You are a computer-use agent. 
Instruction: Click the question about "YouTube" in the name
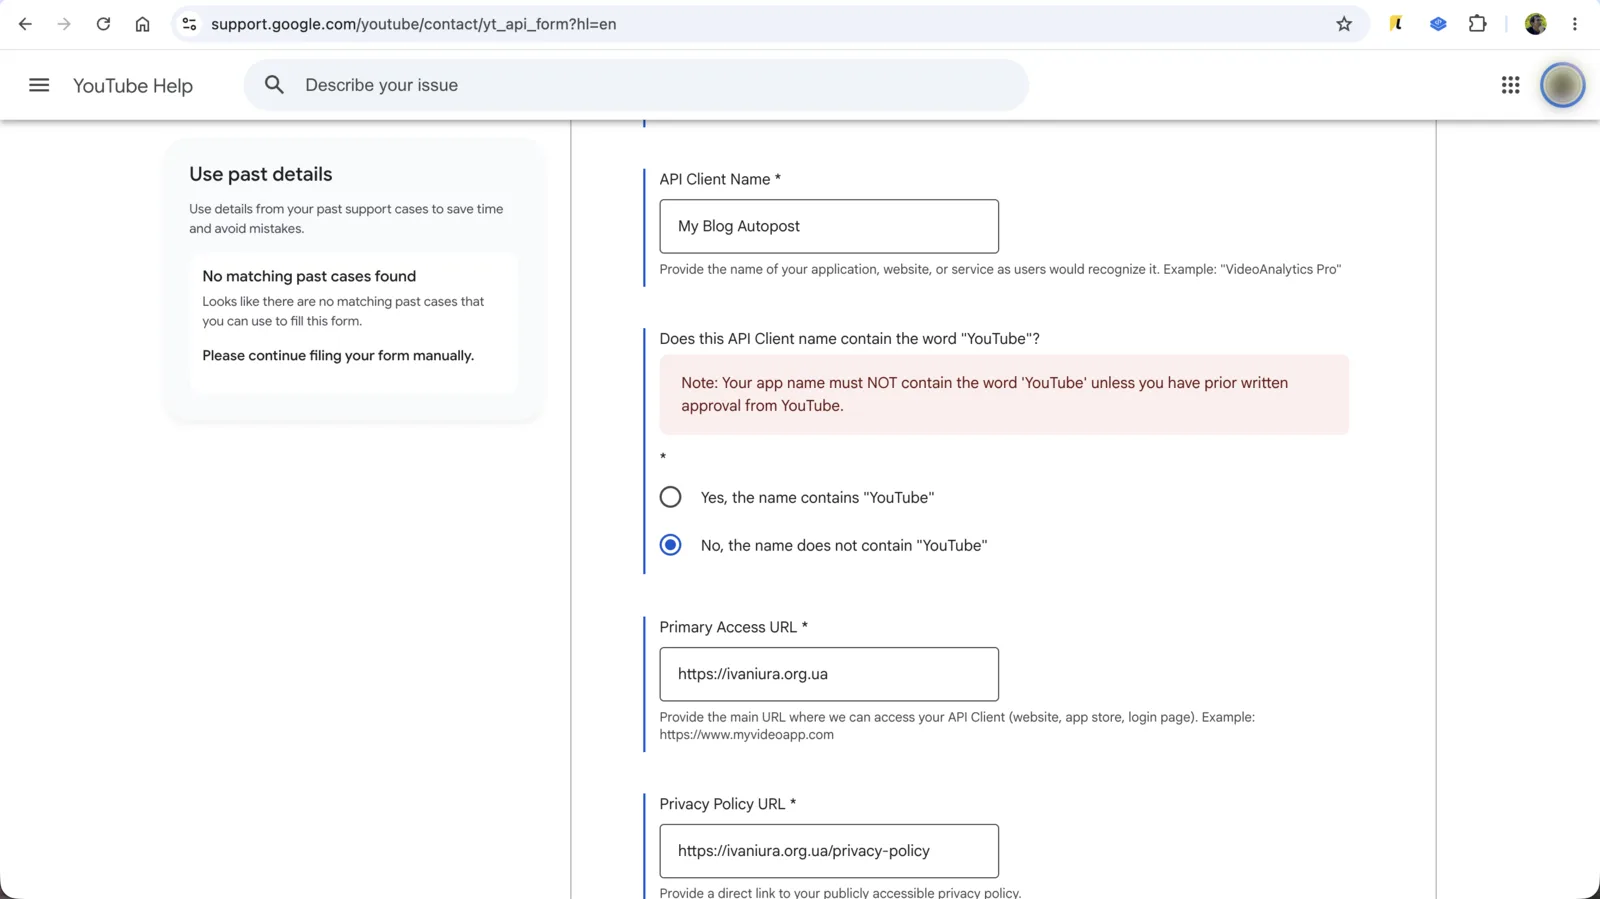click(849, 339)
